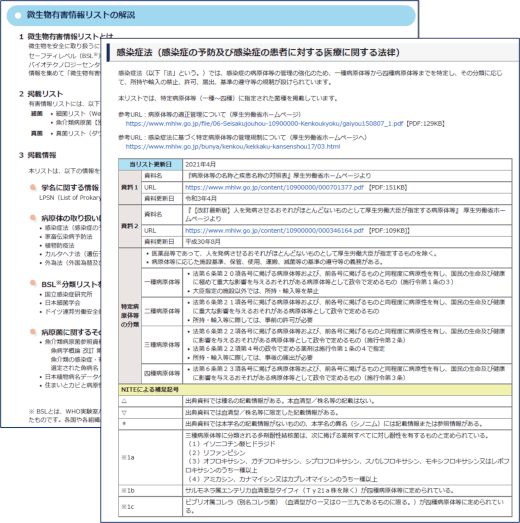
Task: Click the 細菌 label on back page
Action: click(x=37, y=114)
